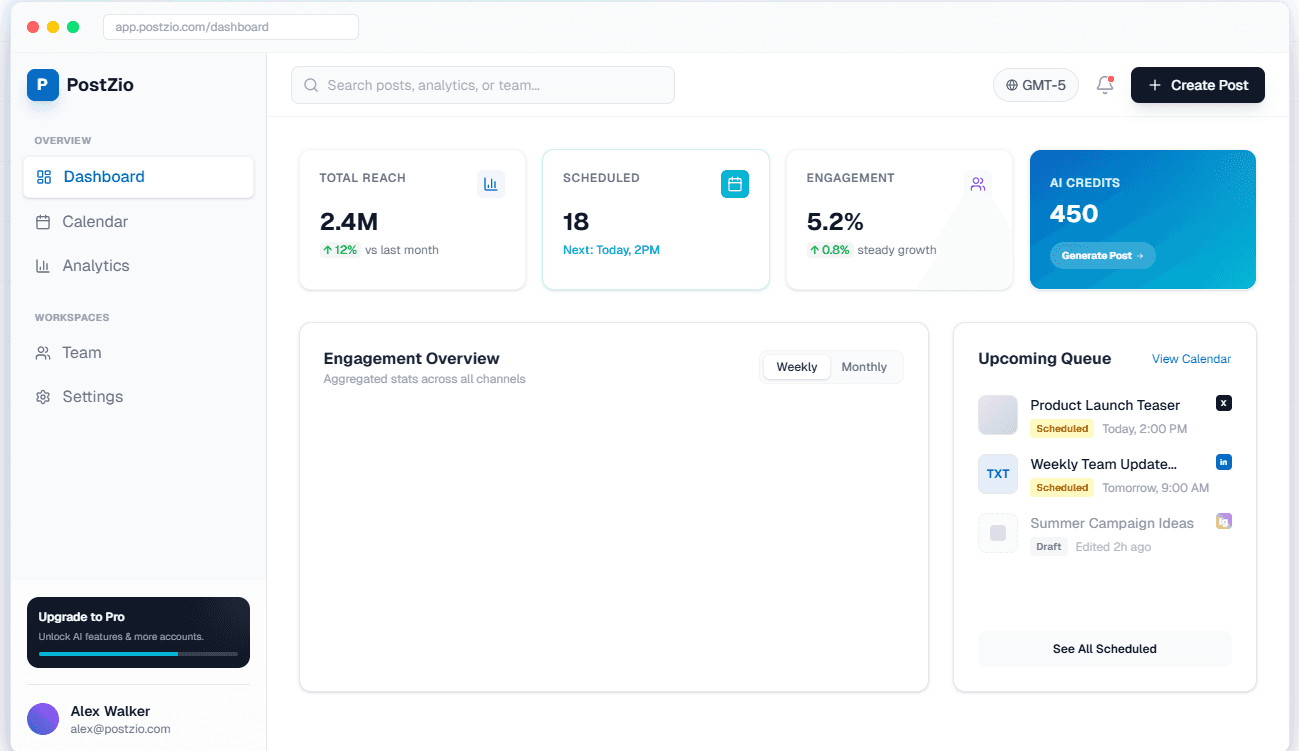The height and width of the screenshot is (751, 1299).
Task: Click the search posts input field
Action: (x=482, y=85)
